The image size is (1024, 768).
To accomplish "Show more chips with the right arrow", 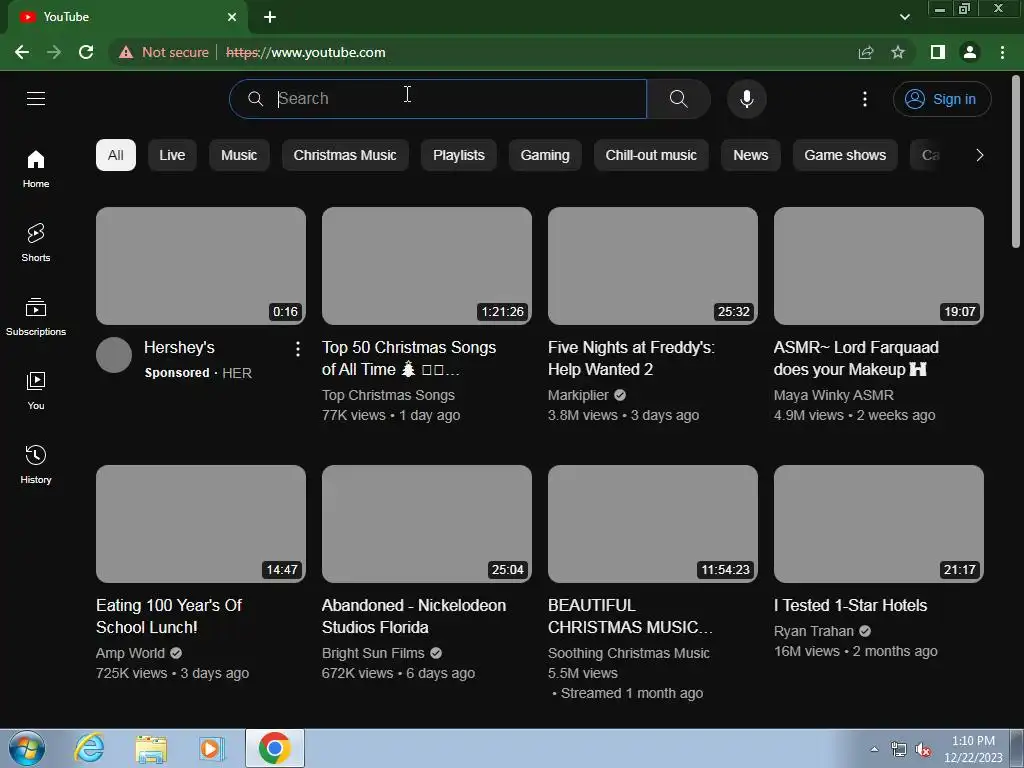I will coord(979,155).
